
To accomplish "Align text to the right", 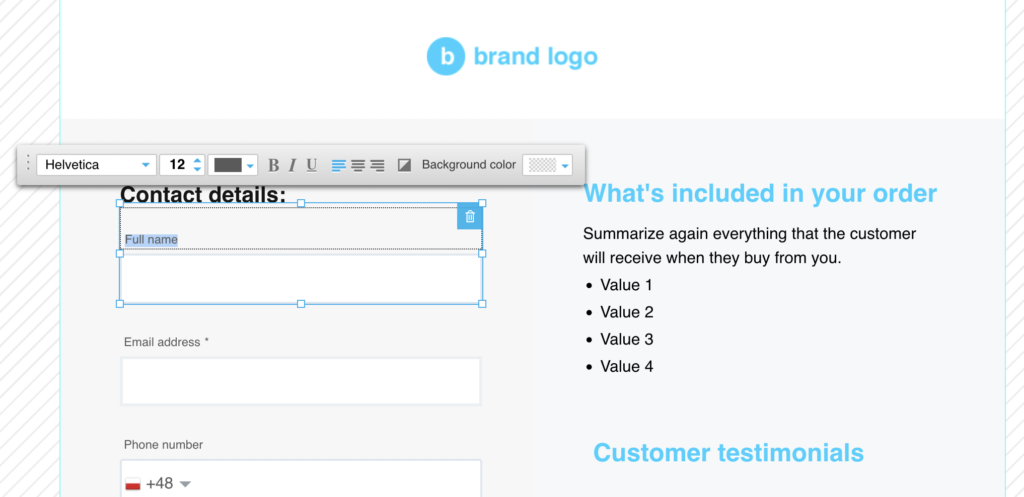I will pyautogui.click(x=377, y=165).
